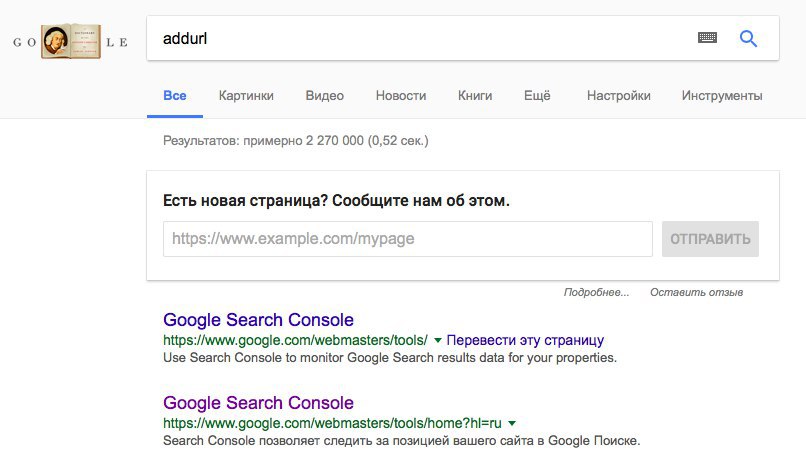Open the Google doodle book logo
The width and height of the screenshot is (806, 467).
(x=70, y=41)
